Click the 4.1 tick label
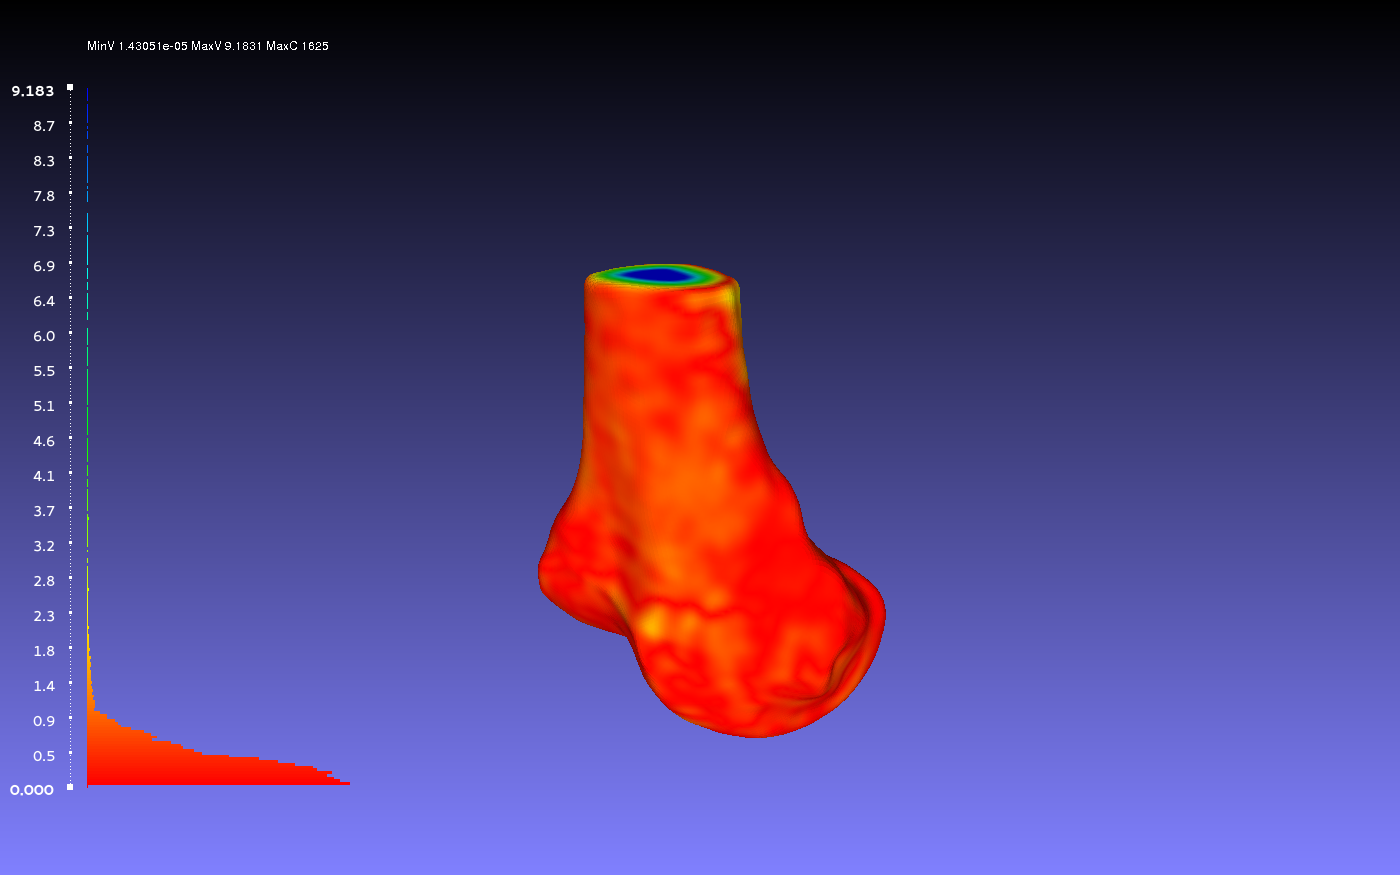 pos(44,476)
